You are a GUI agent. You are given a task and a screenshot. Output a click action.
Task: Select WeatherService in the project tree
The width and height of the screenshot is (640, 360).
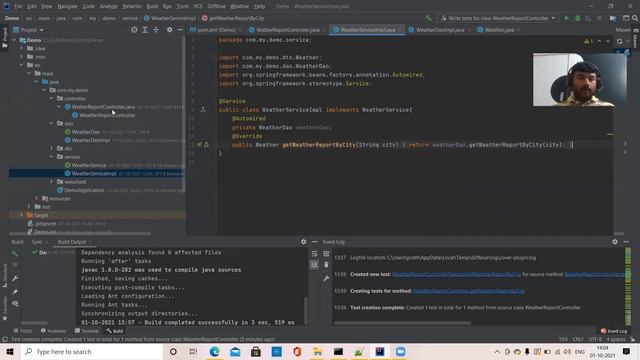click(x=89, y=165)
